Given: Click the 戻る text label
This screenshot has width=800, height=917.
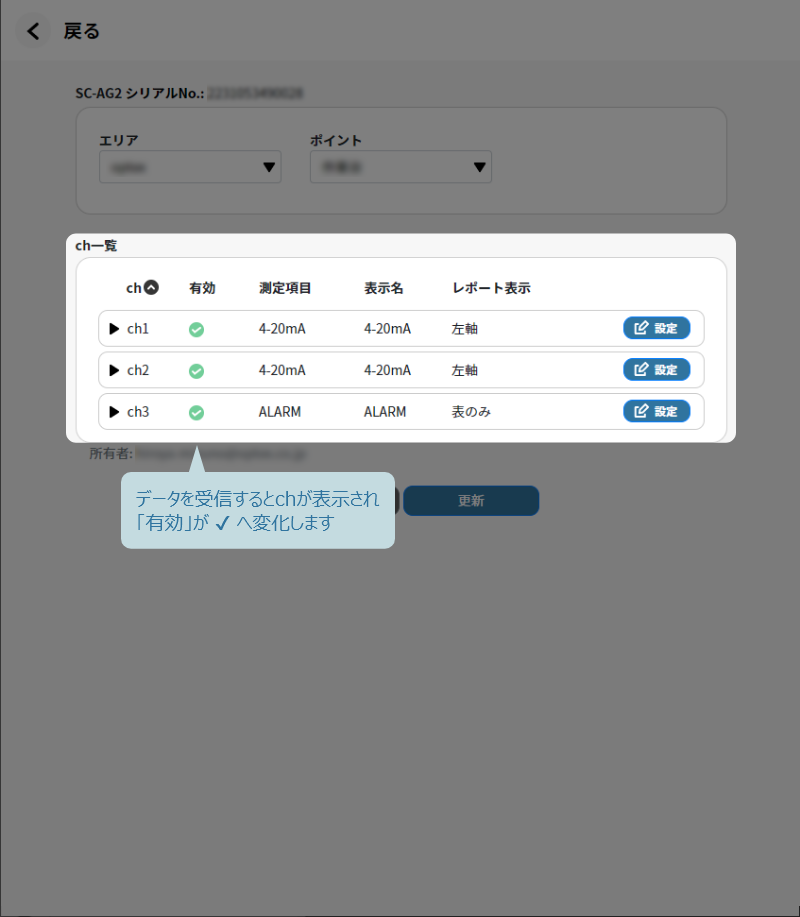Looking at the screenshot, I should (x=82, y=31).
